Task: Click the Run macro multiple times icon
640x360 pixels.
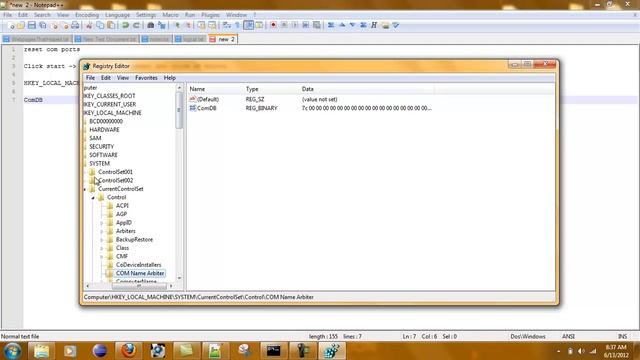Action: click(305, 25)
